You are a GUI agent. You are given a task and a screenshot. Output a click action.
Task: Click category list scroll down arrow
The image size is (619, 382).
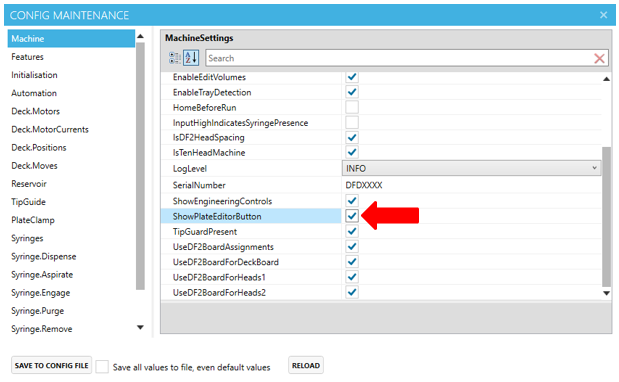(140, 327)
